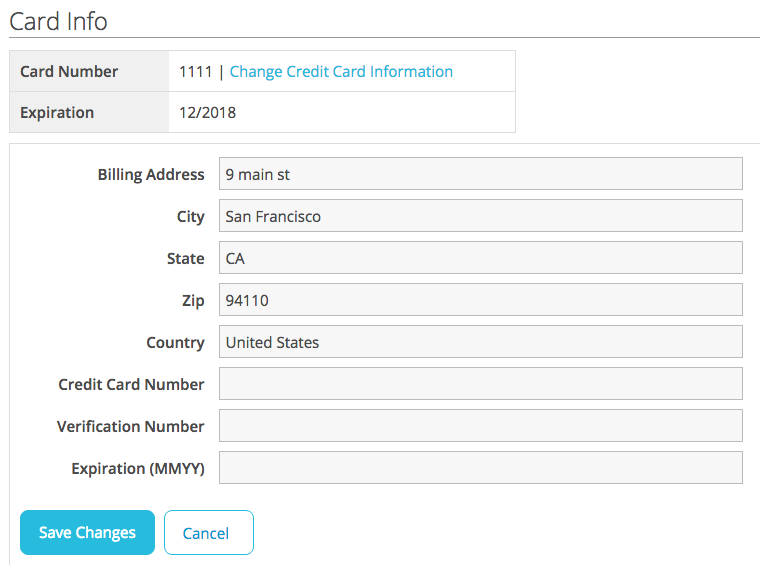Click the State input showing CA
The image size is (760, 565).
480,258
